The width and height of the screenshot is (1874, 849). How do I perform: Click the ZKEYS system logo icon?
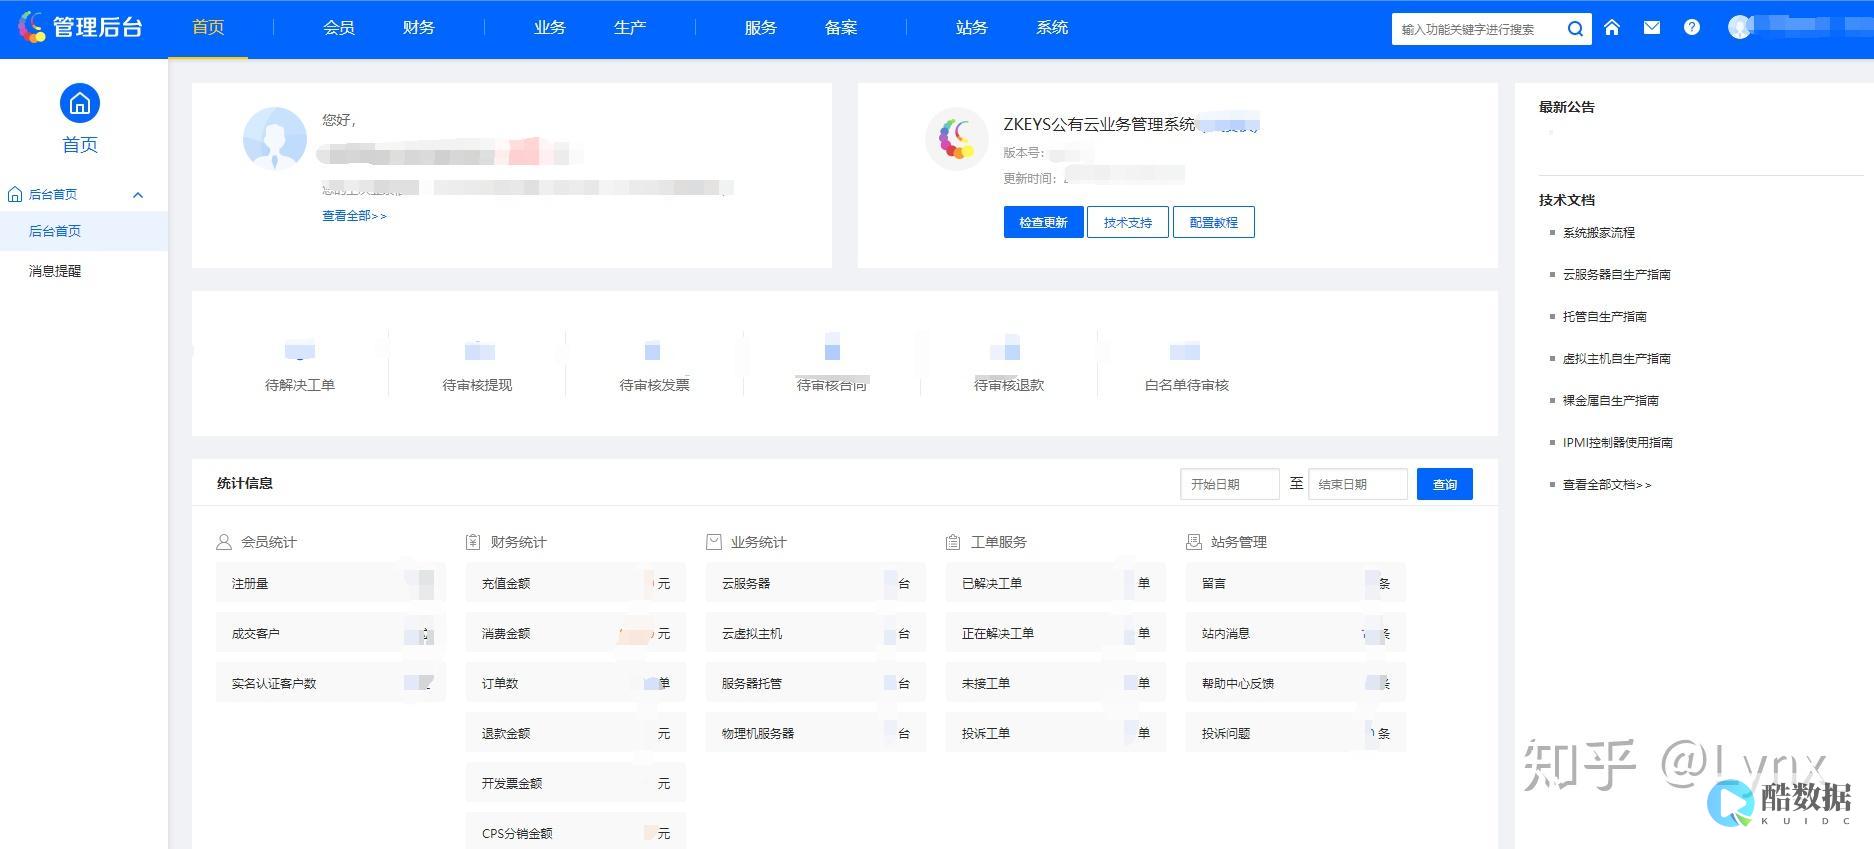[x=957, y=139]
